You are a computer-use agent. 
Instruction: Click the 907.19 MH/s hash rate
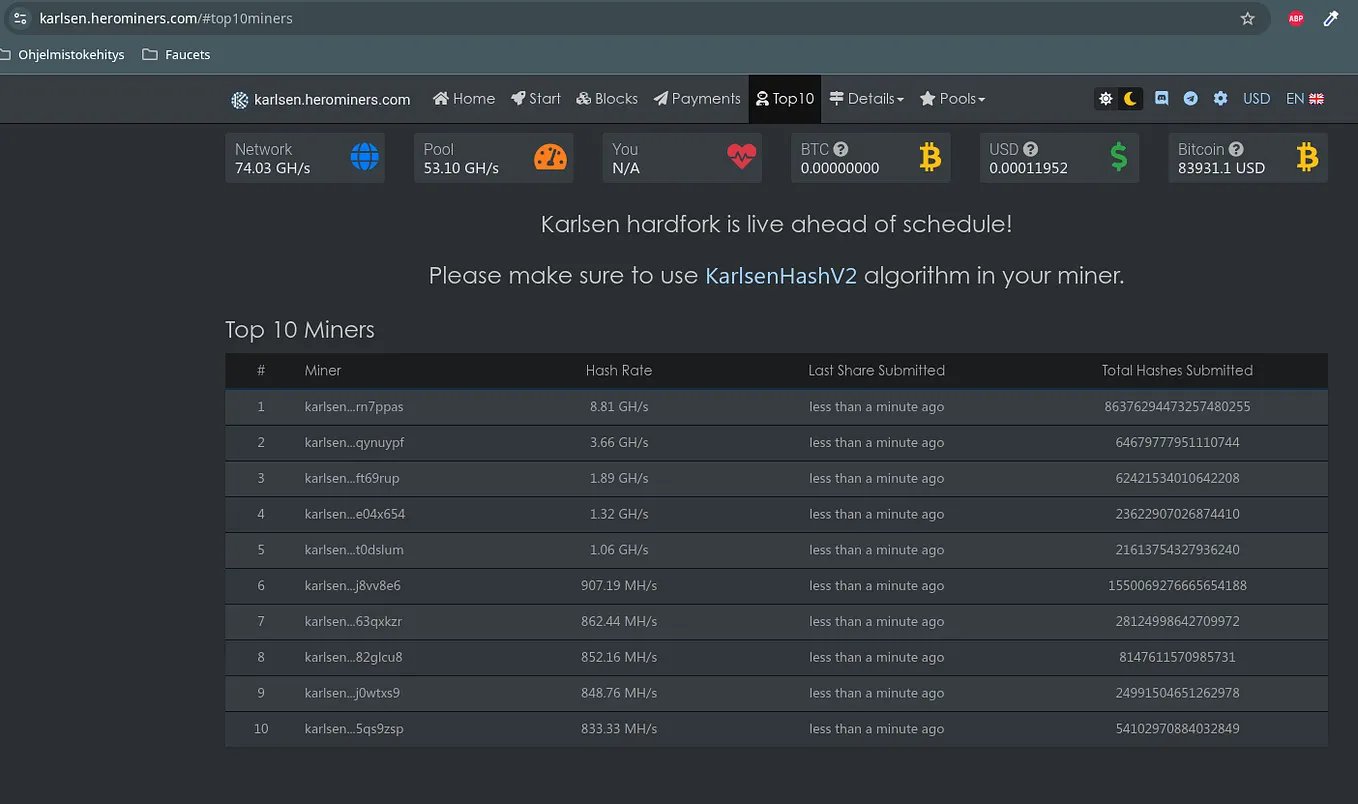pos(619,586)
